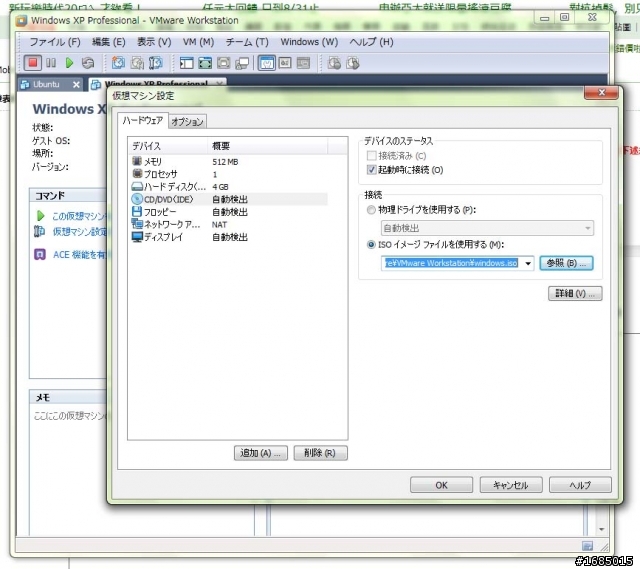
Task: Select the ハードディスク device row
Action: coord(229,187)
